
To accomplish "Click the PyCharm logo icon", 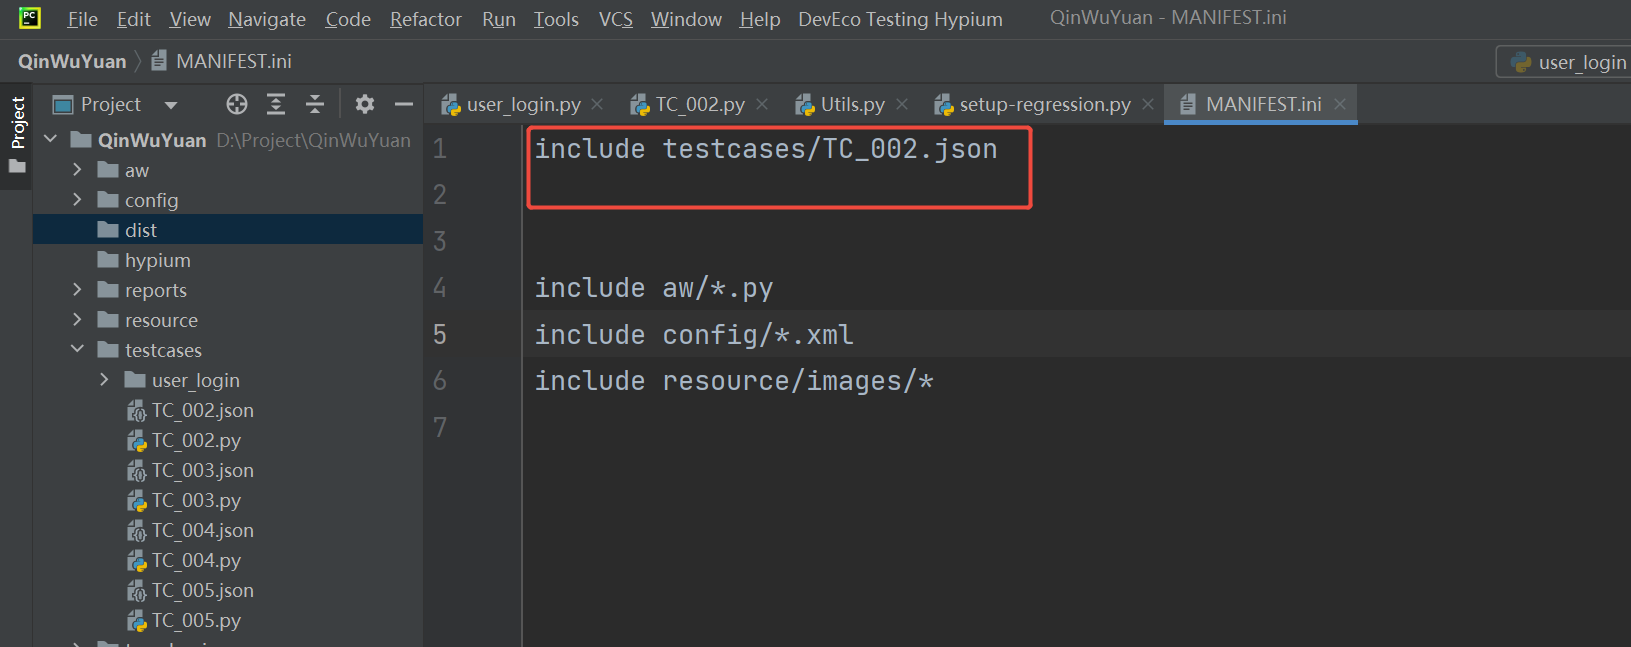I will (30, 18).
